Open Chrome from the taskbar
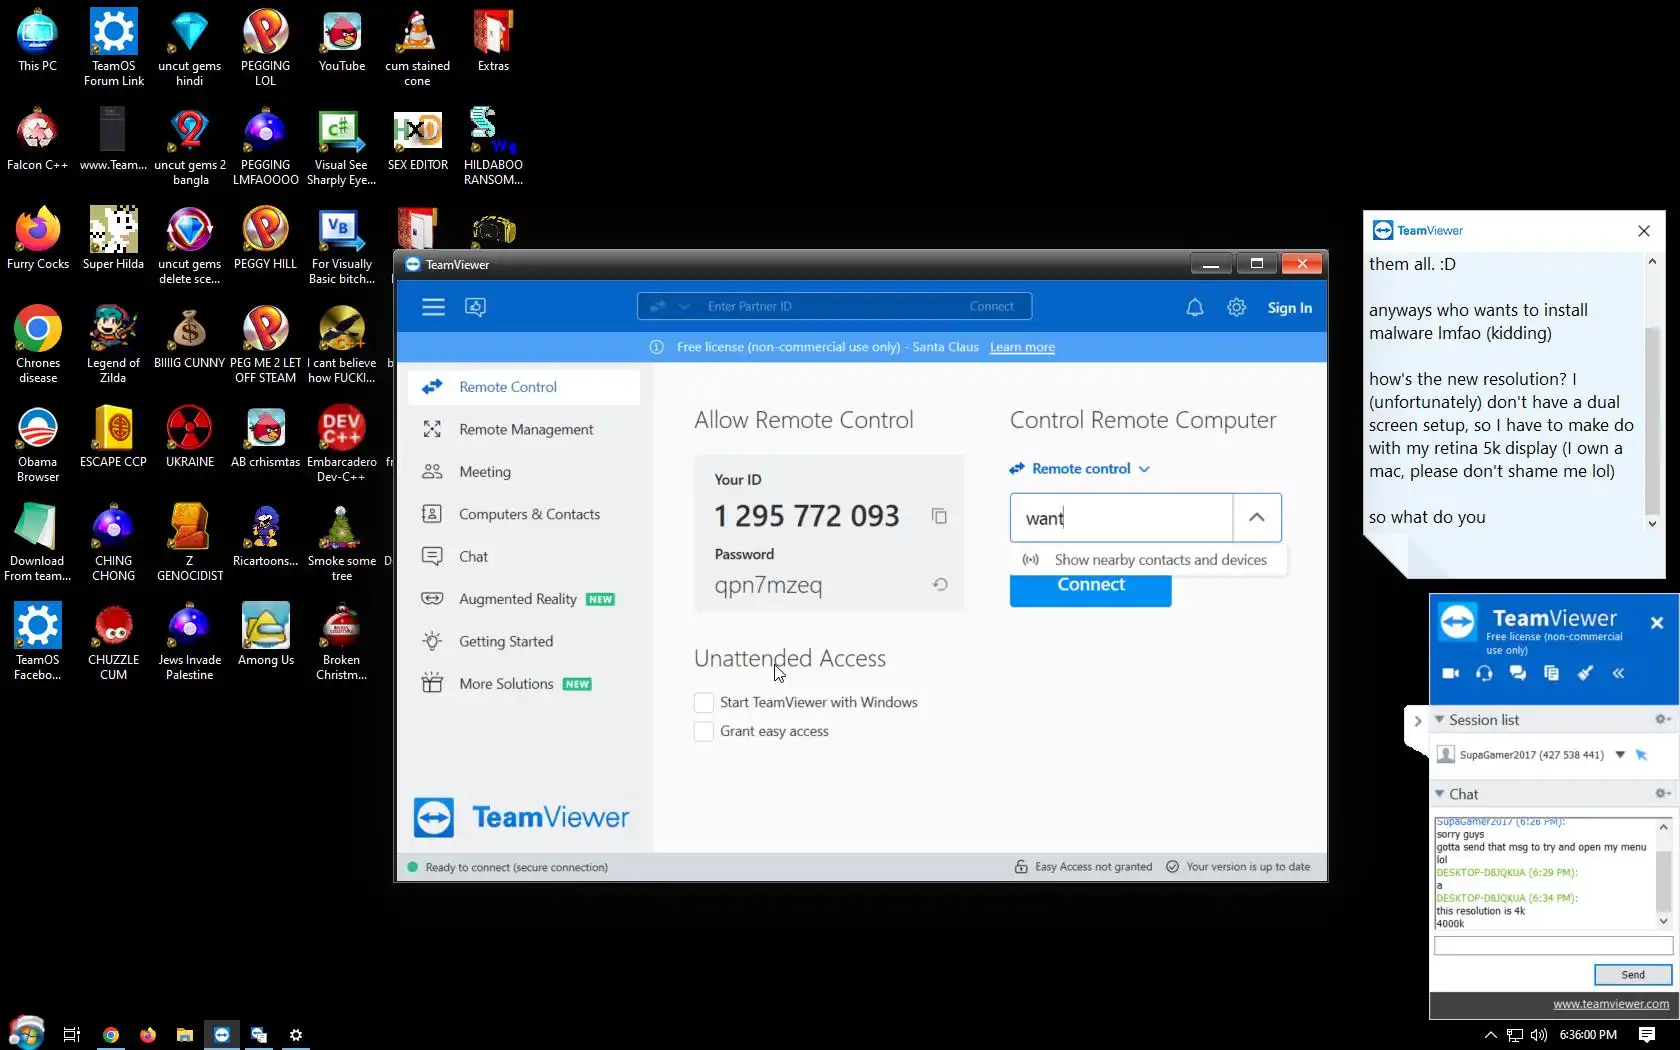The width and height of the screenshot is (1680, 1050). point(111,1035)
